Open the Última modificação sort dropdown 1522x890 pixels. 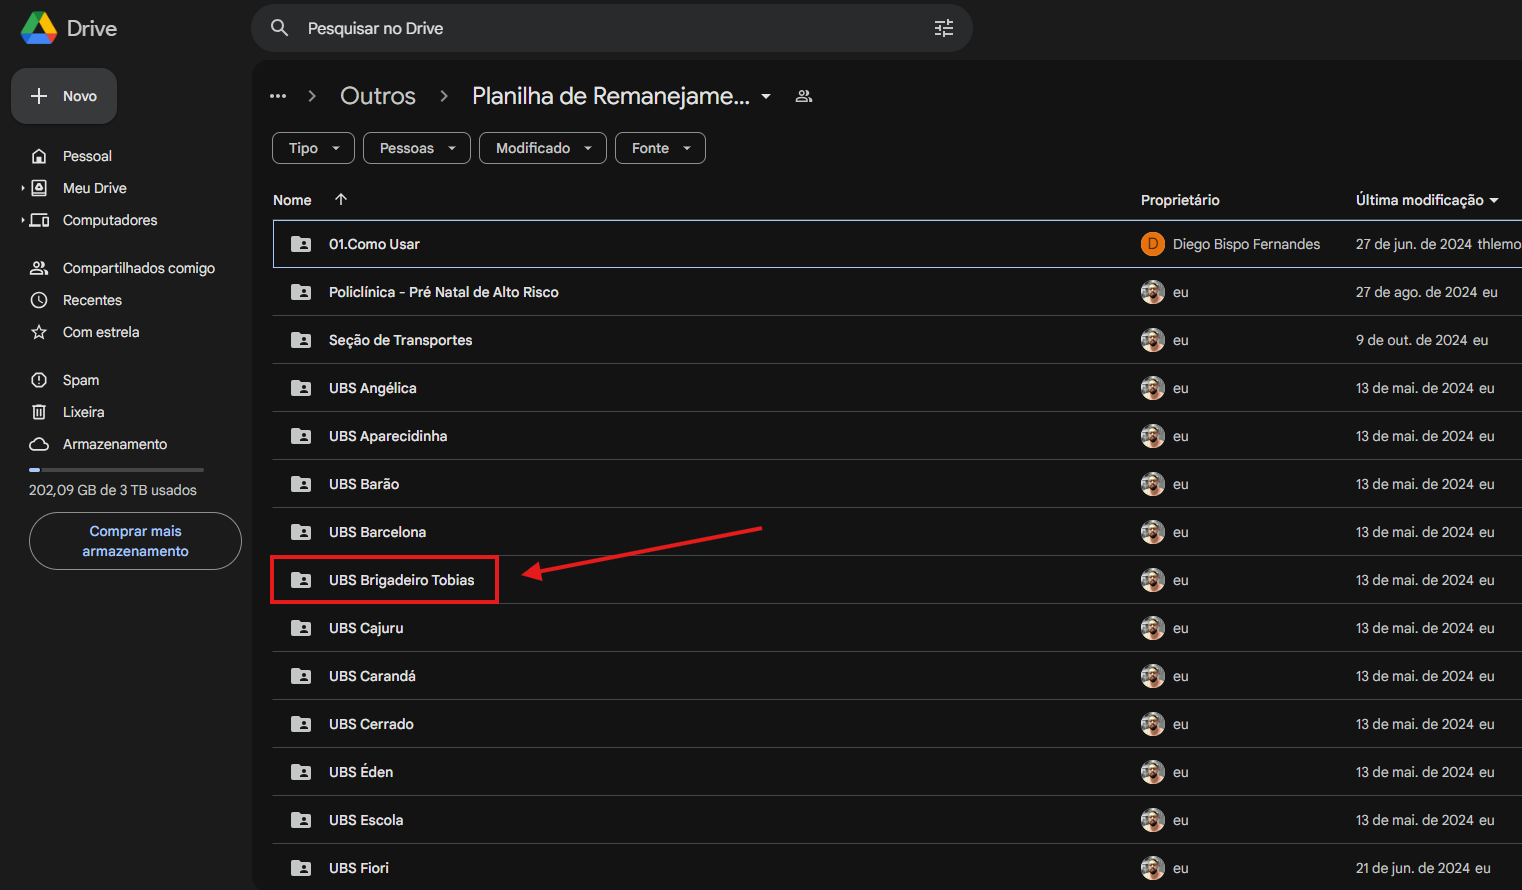coord(1426,200)
